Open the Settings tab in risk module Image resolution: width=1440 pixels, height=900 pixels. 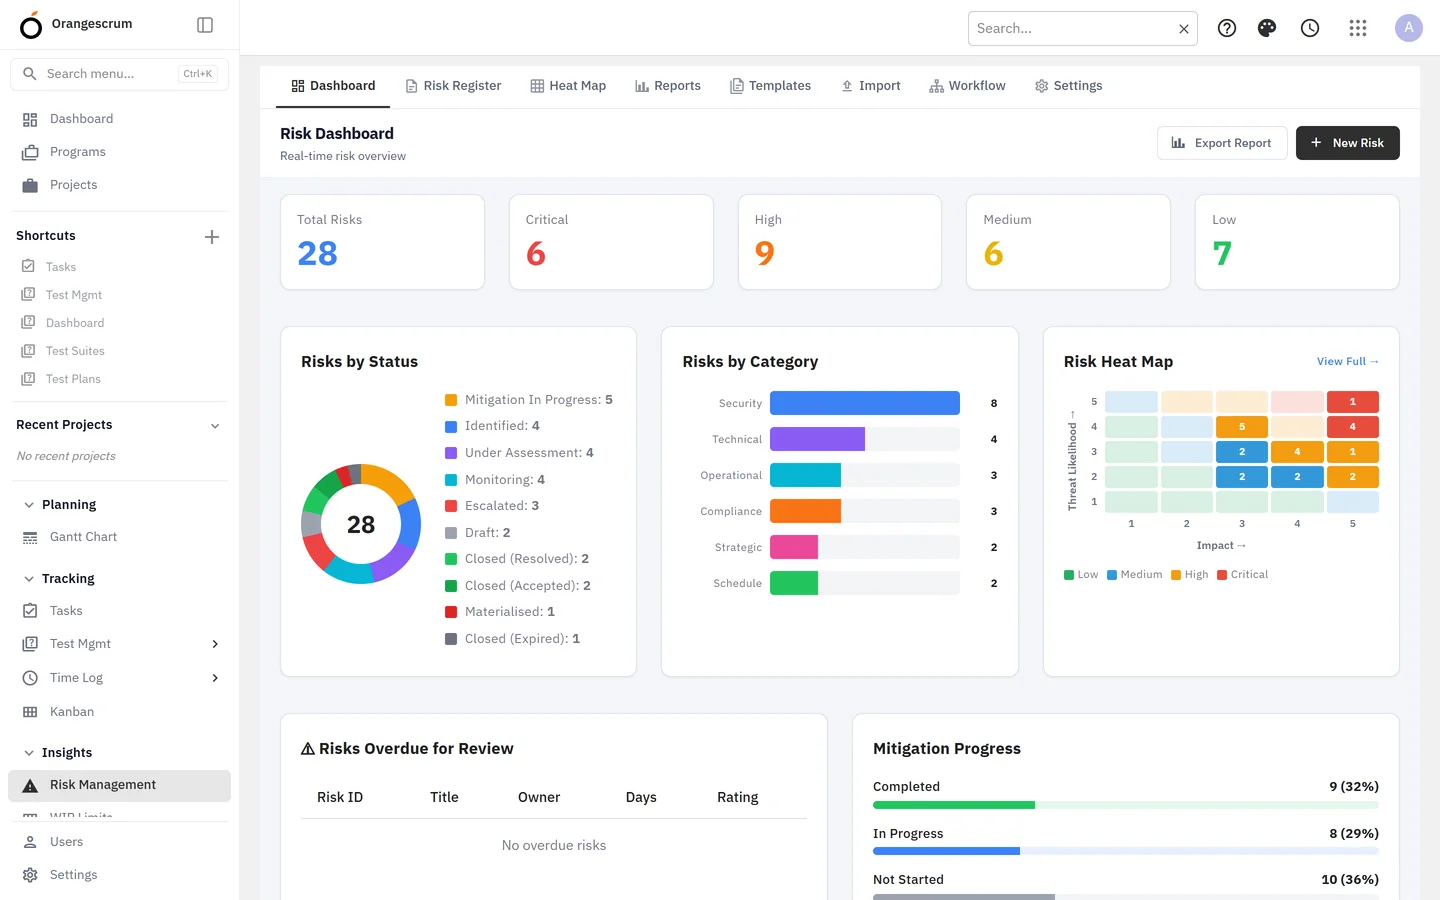click(1068, 86)
